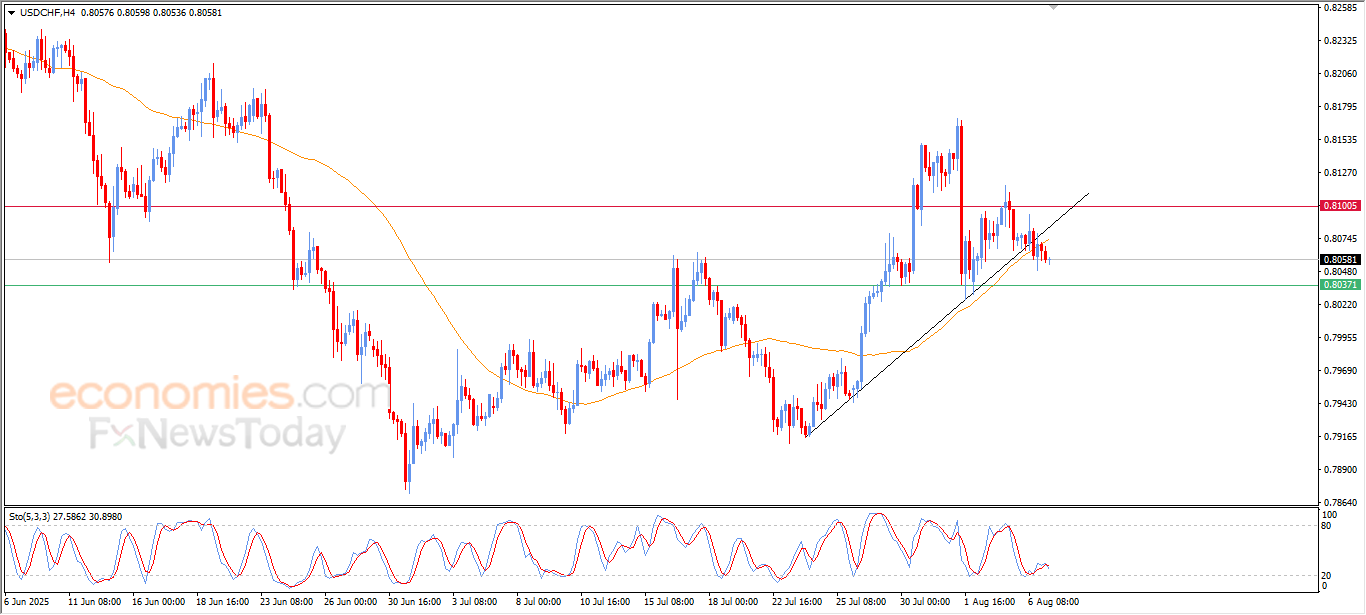Click the 23 Jun 08:00 time label
The height and width of the screenshot is (615, 1366).
[287, 603]
